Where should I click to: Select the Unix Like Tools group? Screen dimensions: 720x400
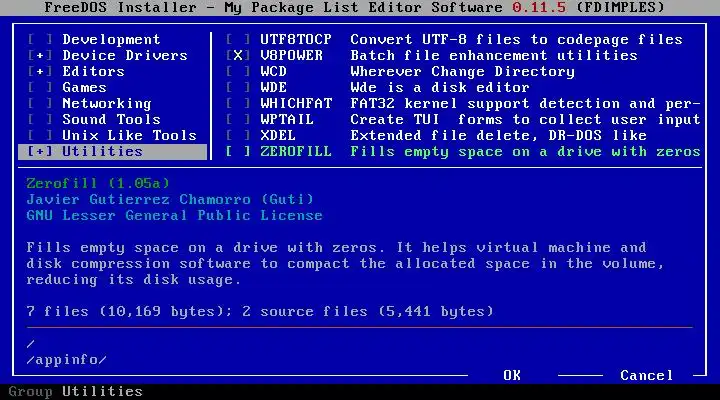pyautogui.click(x=129, y=135)
